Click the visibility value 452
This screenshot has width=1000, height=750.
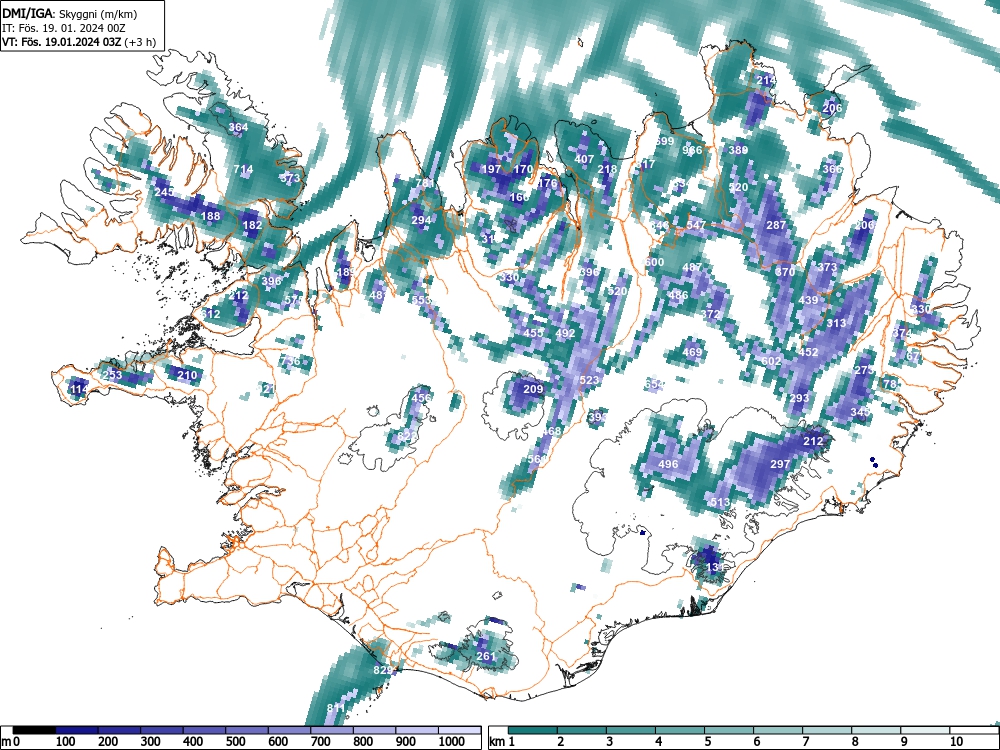point(808,352)
